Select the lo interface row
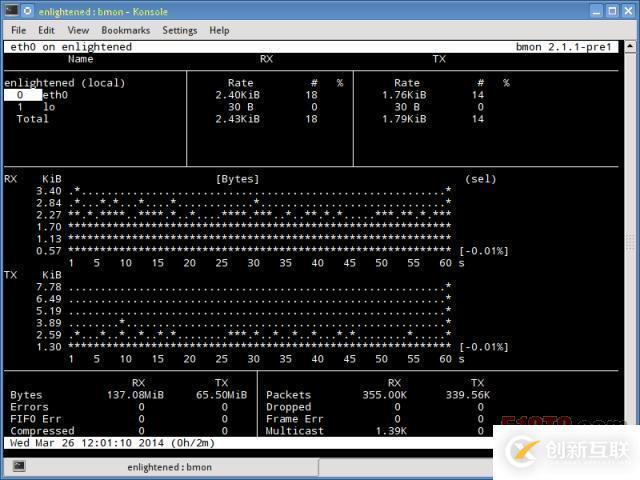Screen dimensions: 640x480 49,107
